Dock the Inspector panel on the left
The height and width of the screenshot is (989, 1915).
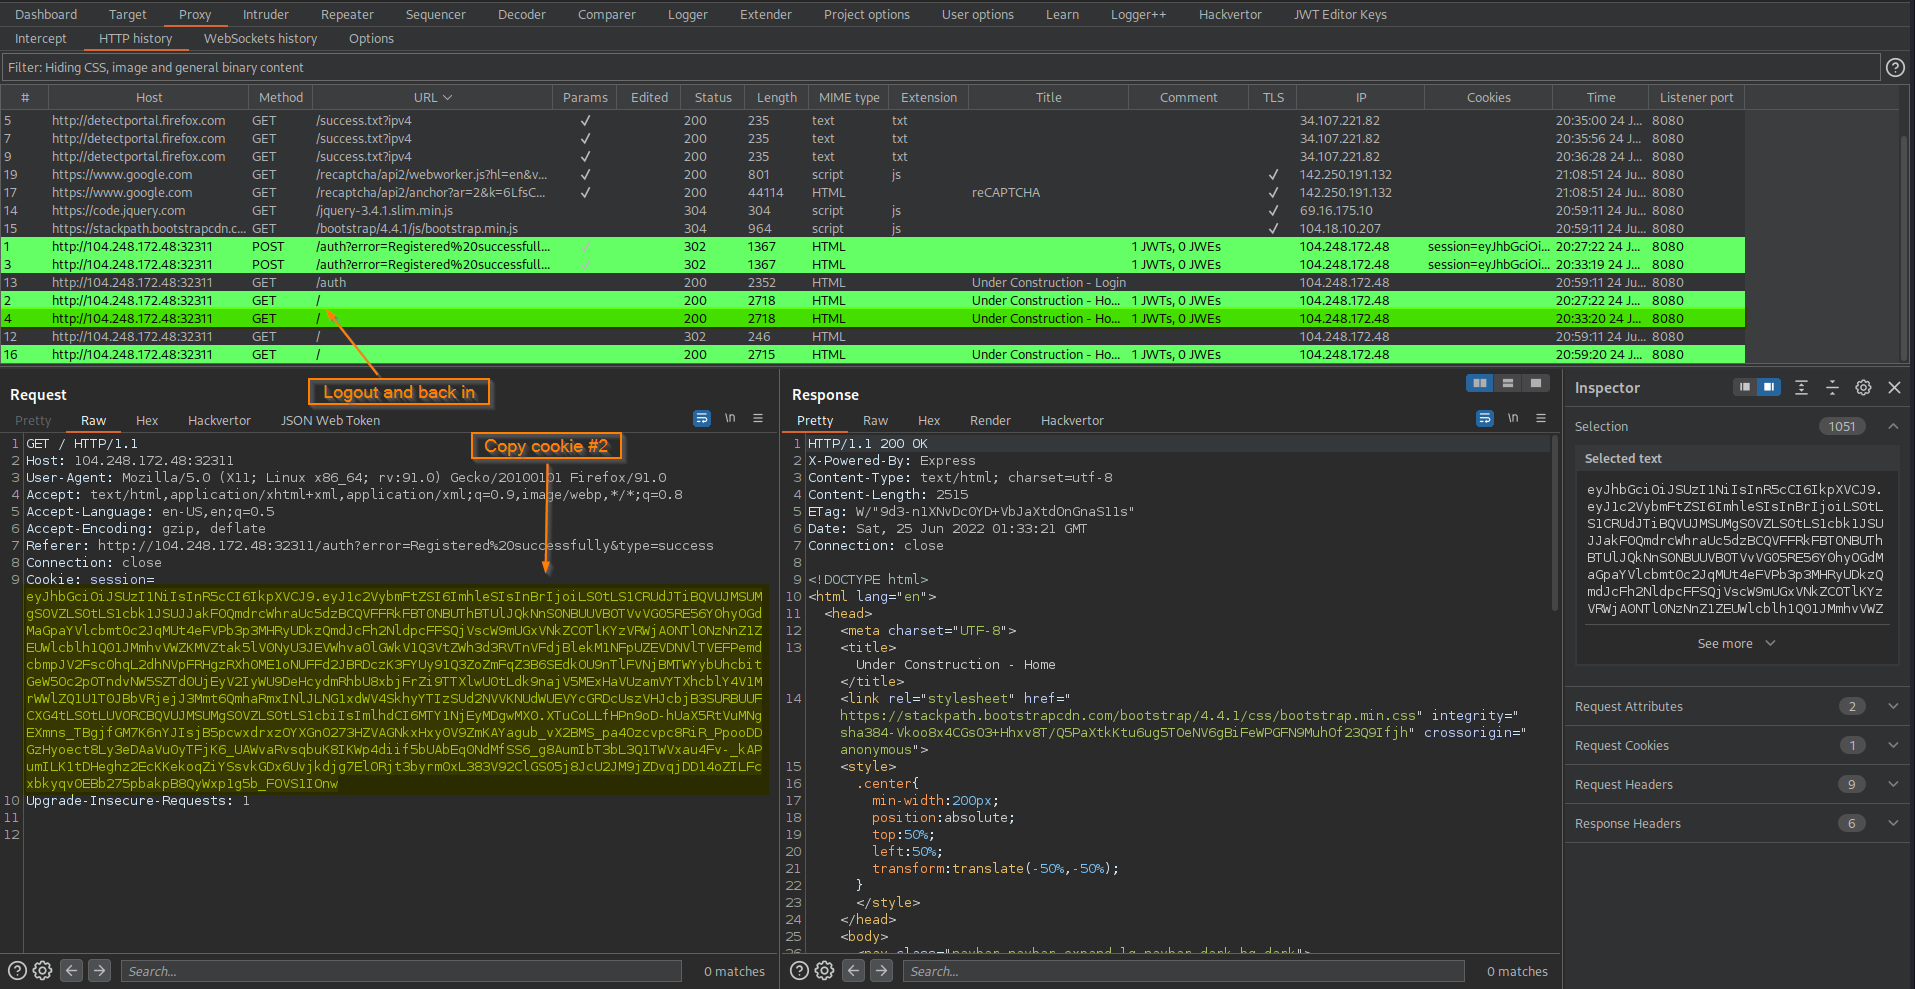pos(1745,387)
